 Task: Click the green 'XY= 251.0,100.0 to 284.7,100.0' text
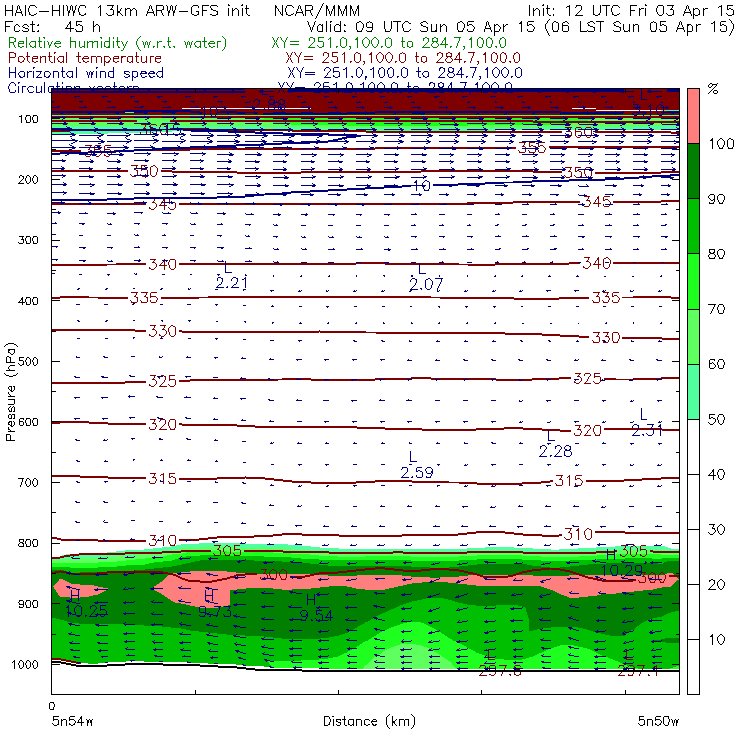point(389,43)
